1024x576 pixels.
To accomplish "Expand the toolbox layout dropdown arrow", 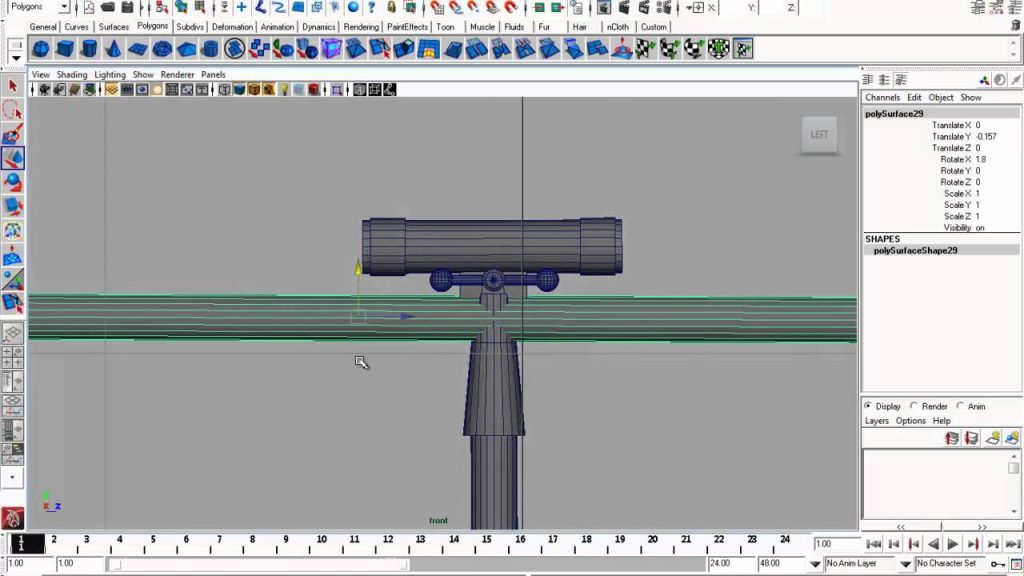I will (12, 477).
